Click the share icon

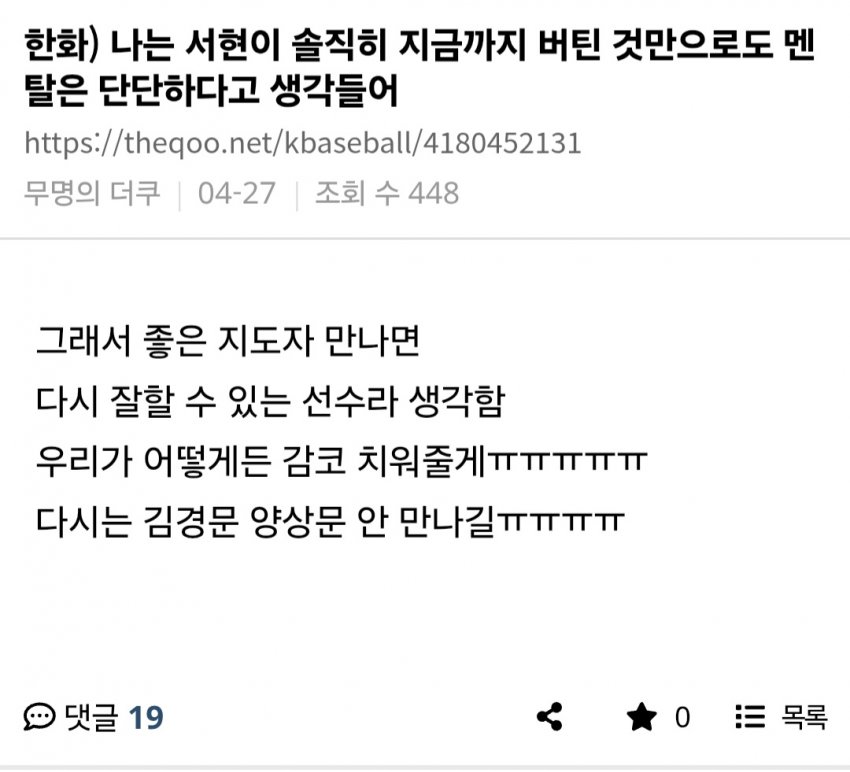(x=550, y=717)
